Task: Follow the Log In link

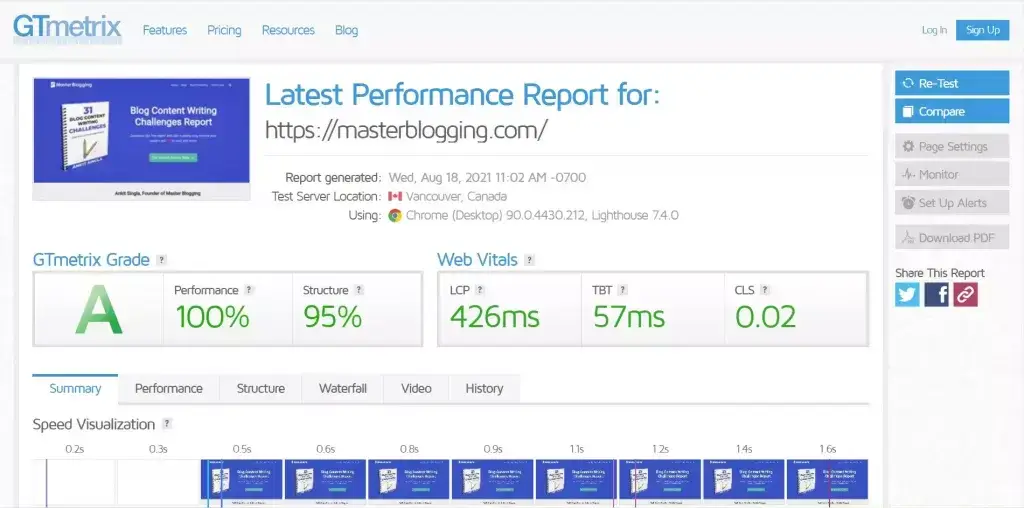Action: (934, 30)
